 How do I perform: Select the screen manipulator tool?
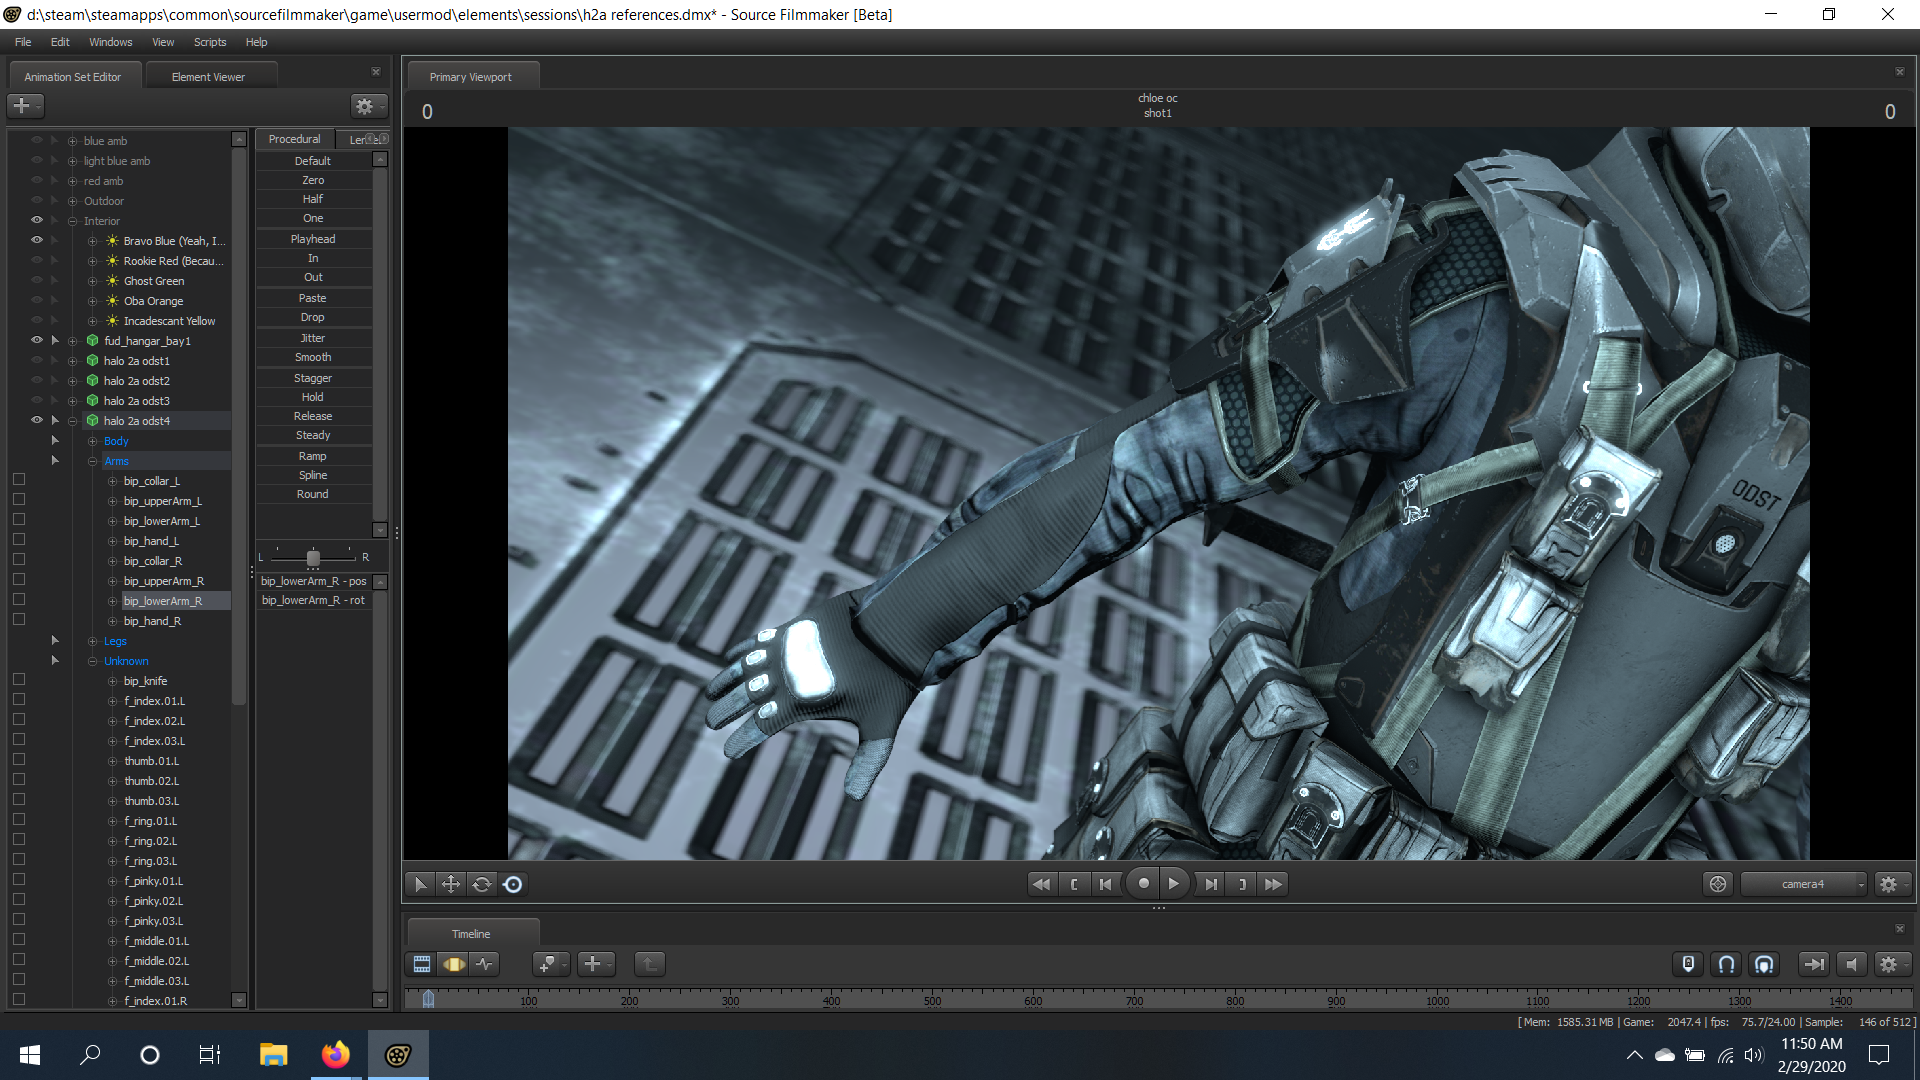coord(513,884)
